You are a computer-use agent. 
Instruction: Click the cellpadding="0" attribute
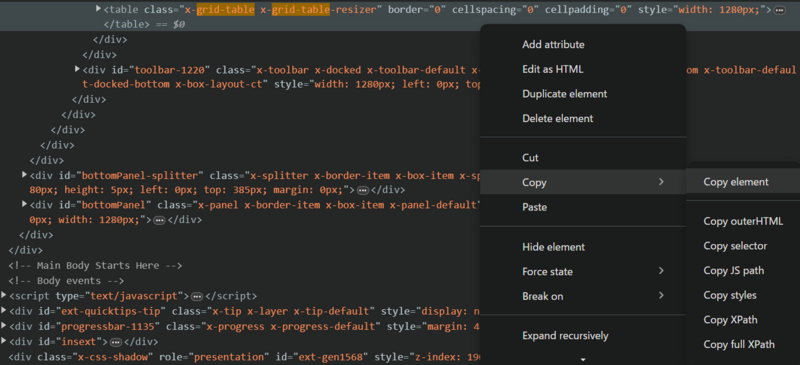tap(589, 10)
